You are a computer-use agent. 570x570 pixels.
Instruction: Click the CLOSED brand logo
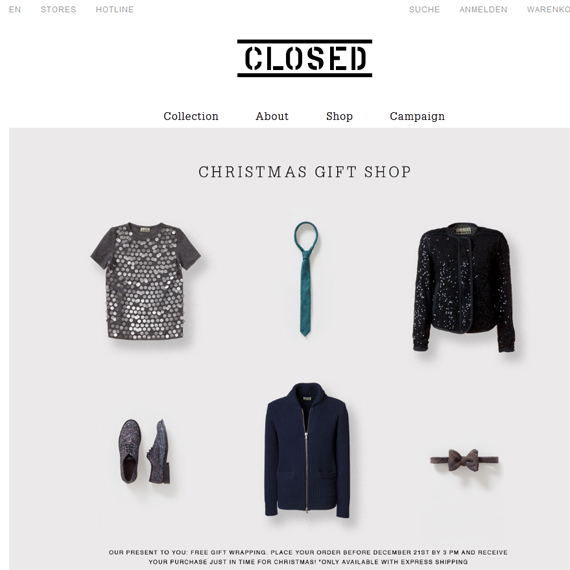305,58
